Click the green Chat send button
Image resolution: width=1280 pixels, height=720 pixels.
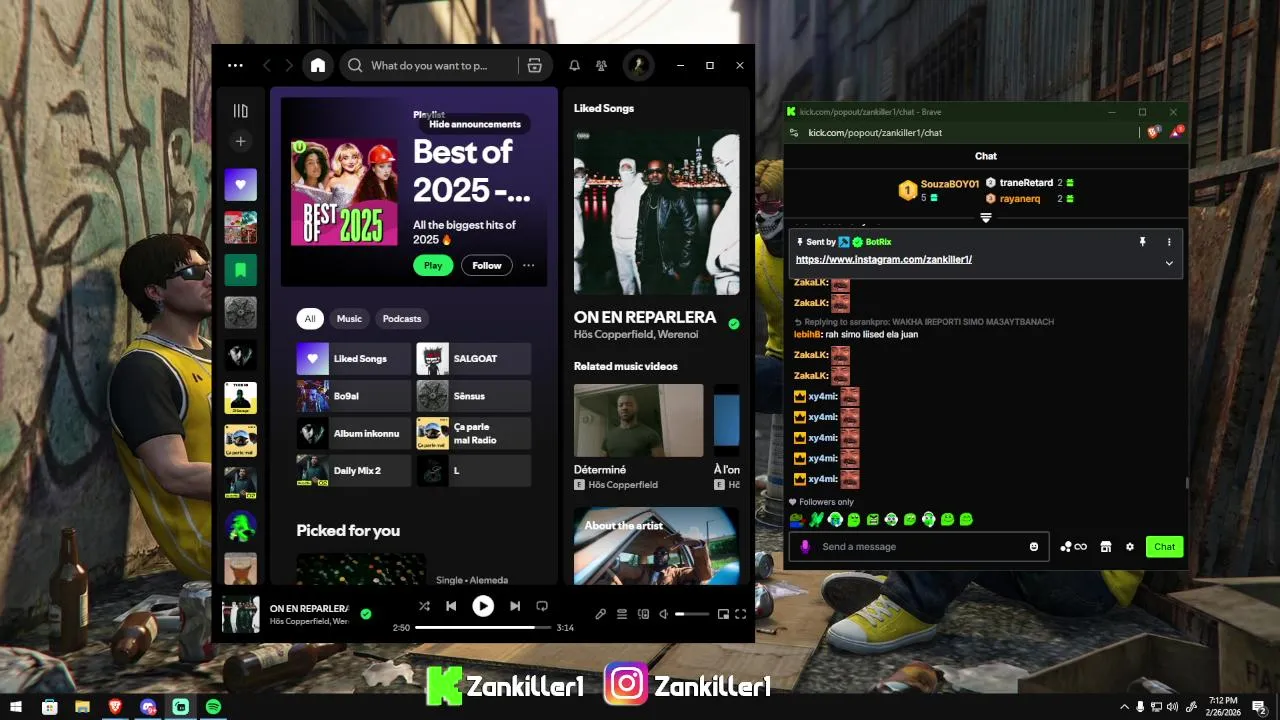[x=1165, y=546]
